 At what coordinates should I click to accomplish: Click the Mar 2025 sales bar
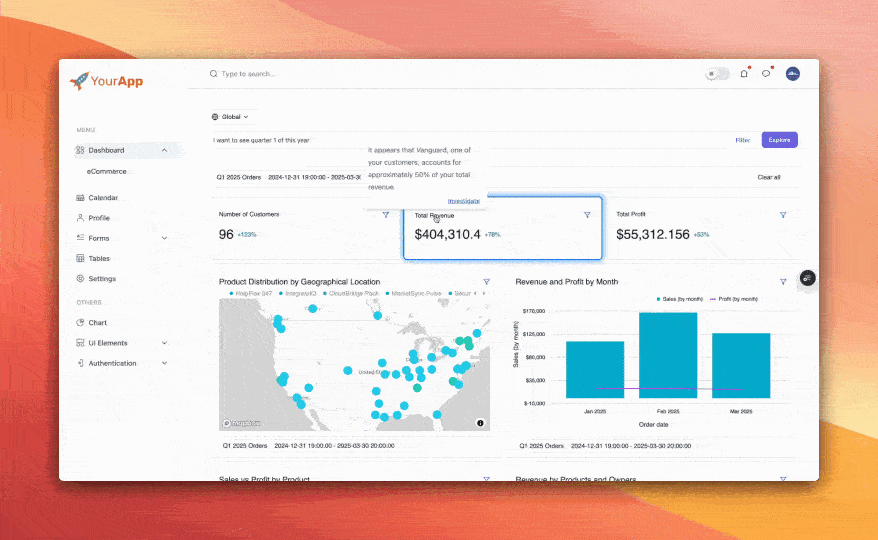pos(741,366)
